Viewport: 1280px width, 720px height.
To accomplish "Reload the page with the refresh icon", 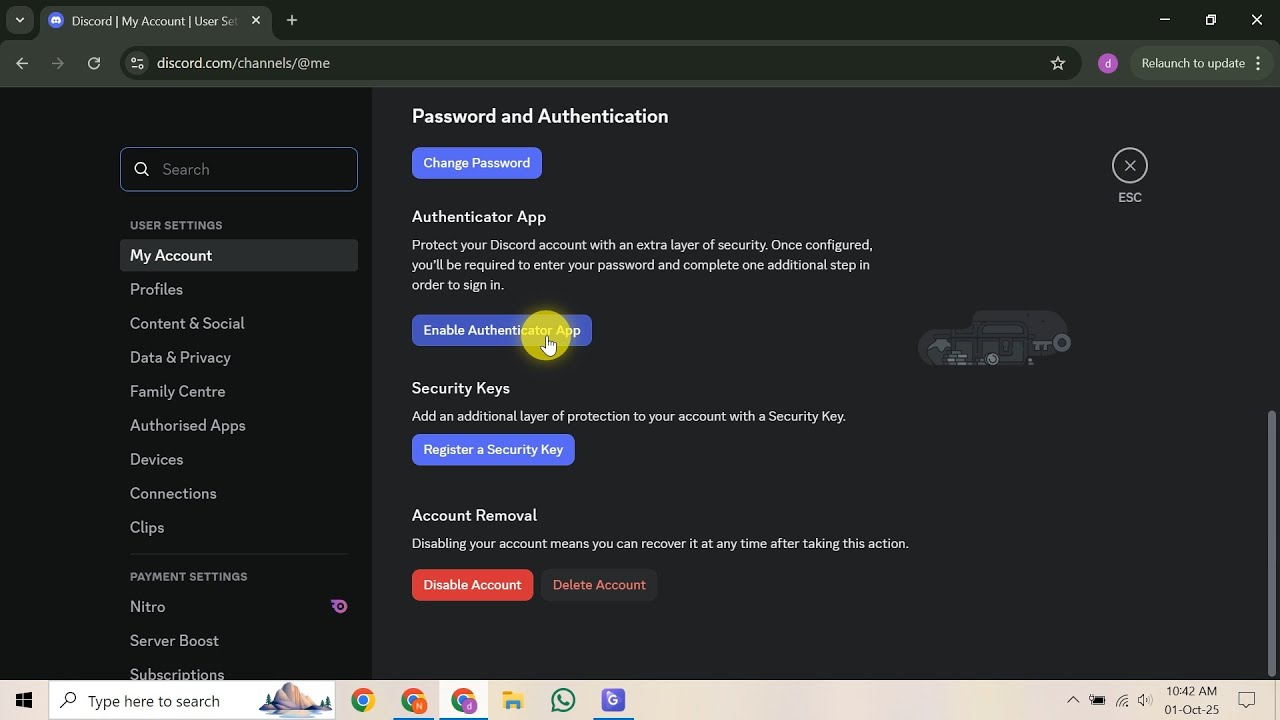I will coord(94,63).
